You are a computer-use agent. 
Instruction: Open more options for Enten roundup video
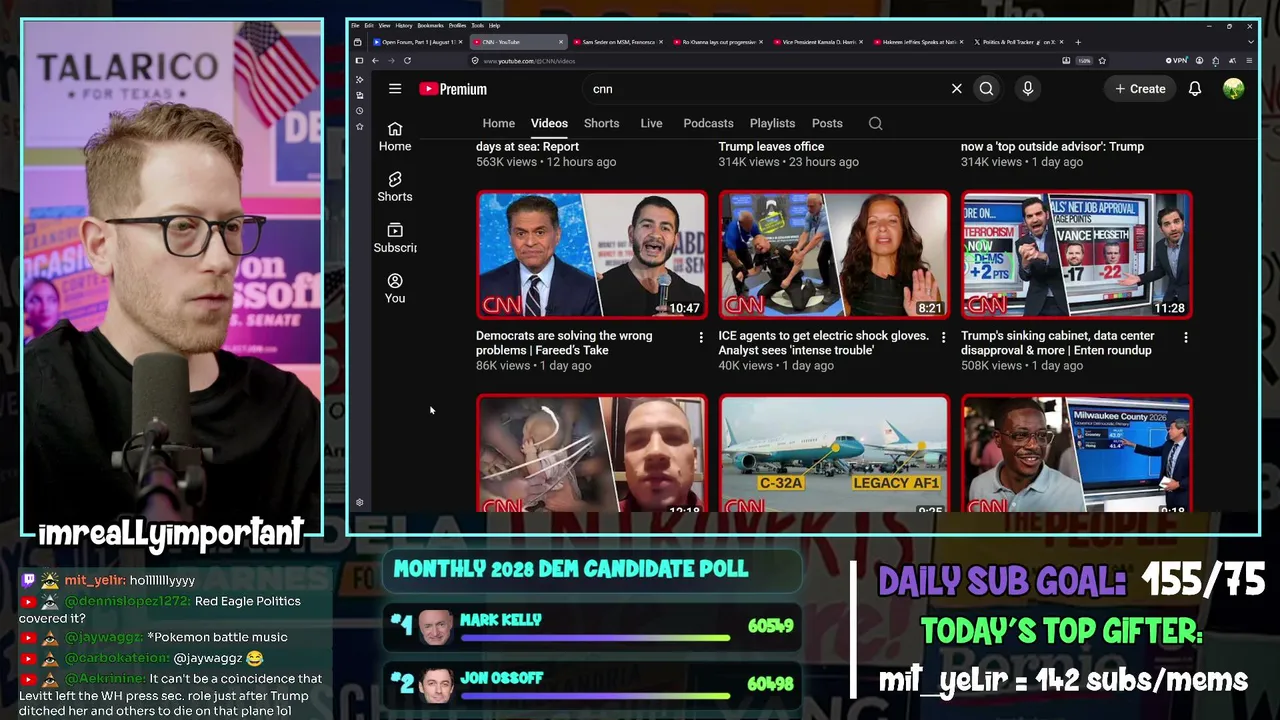click(x=1186, y=338)
